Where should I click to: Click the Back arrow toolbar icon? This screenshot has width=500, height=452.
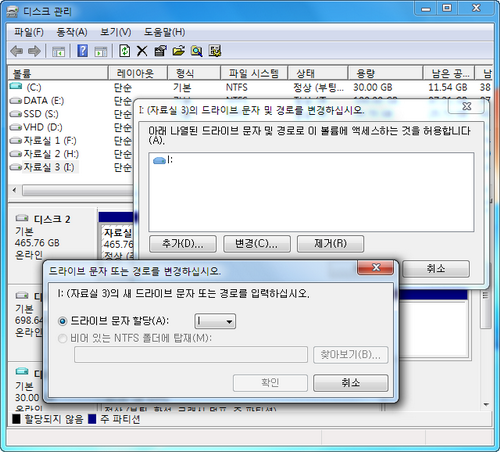[x=17, y=51]
